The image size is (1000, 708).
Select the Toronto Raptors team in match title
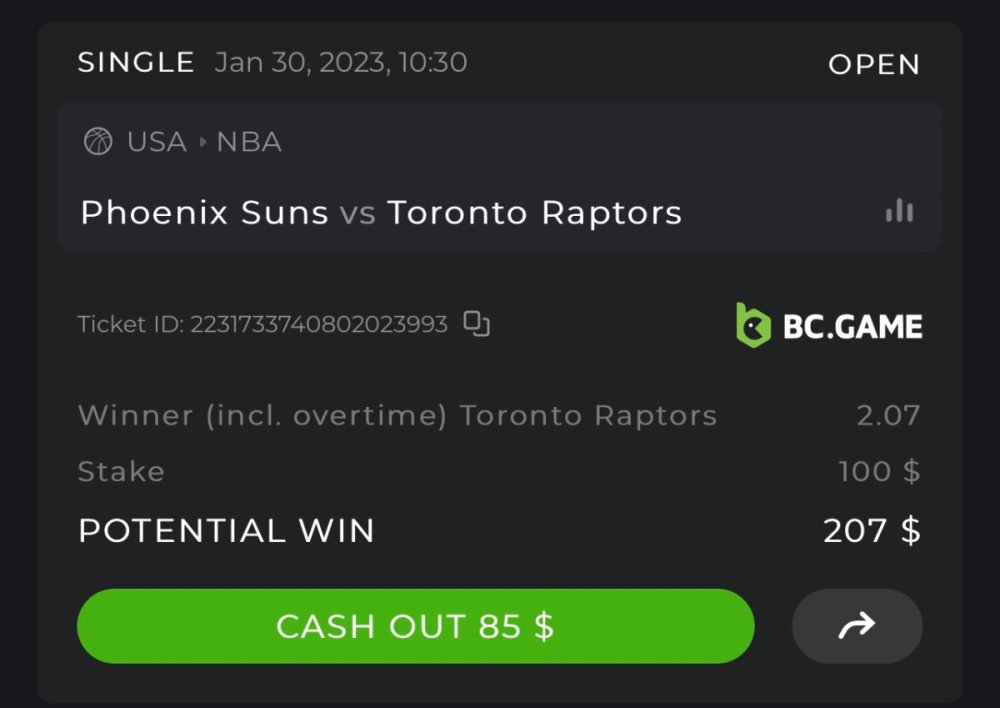coord(534,213)
